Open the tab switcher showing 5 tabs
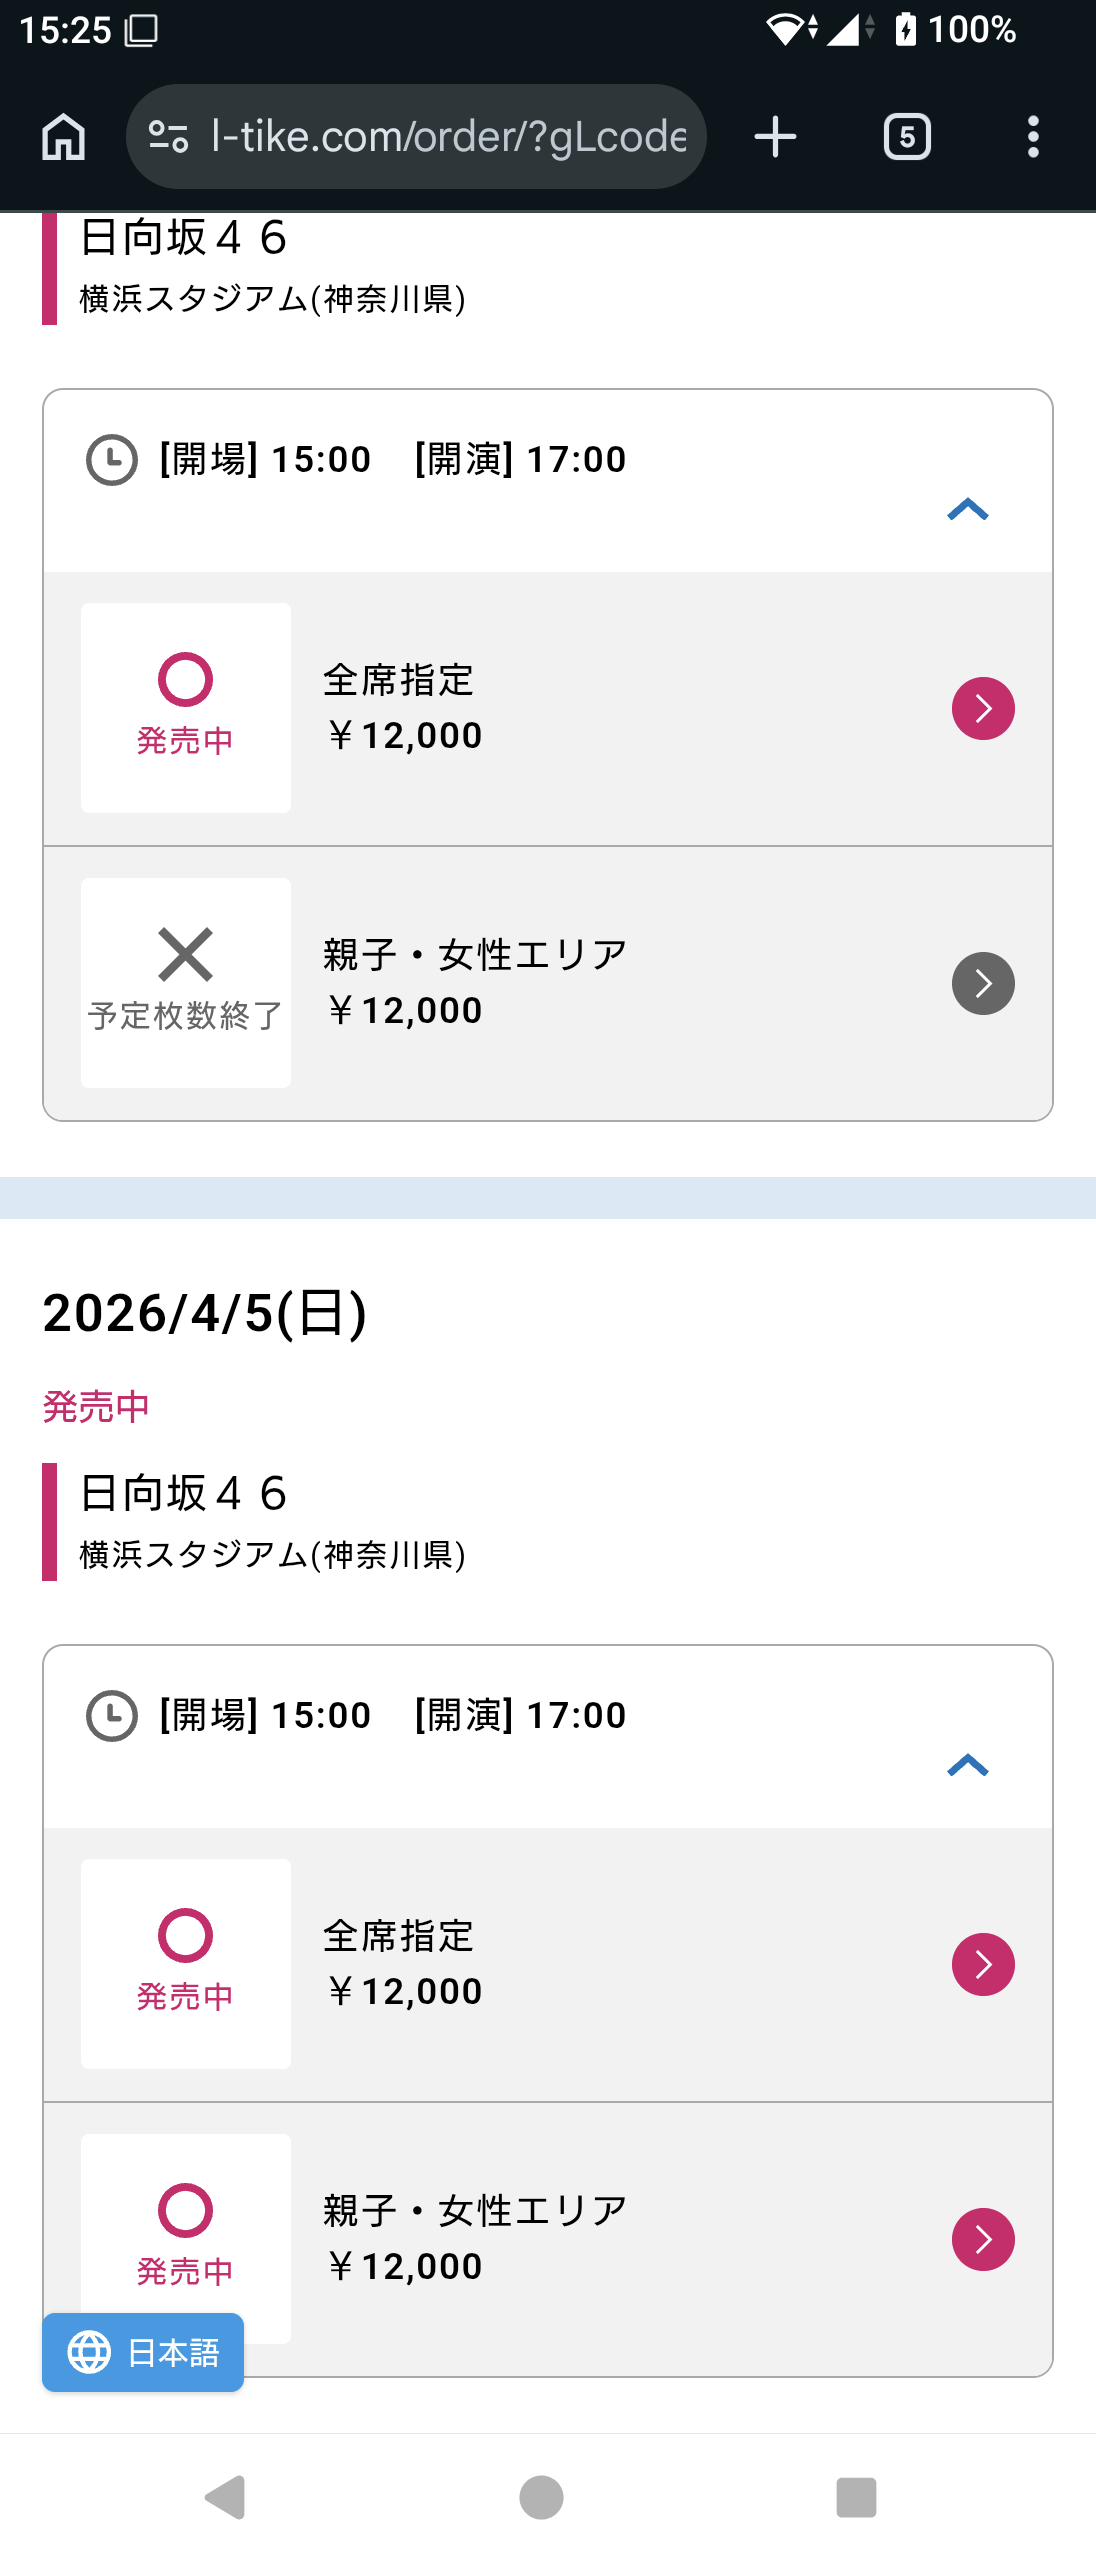Viewport: 1096px width, 2560px height. click(907, 137)
